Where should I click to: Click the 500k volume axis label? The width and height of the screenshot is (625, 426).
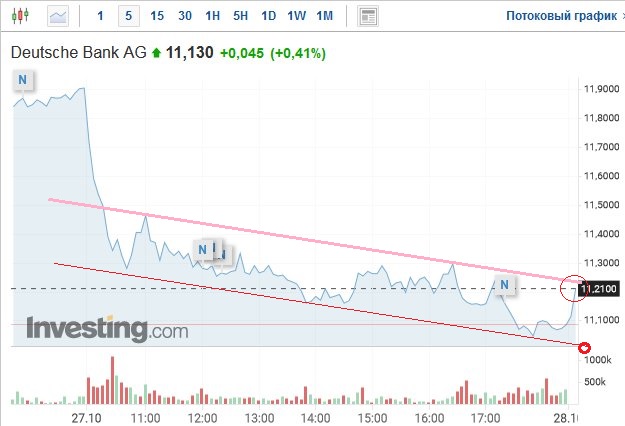[x=595, y=382]
